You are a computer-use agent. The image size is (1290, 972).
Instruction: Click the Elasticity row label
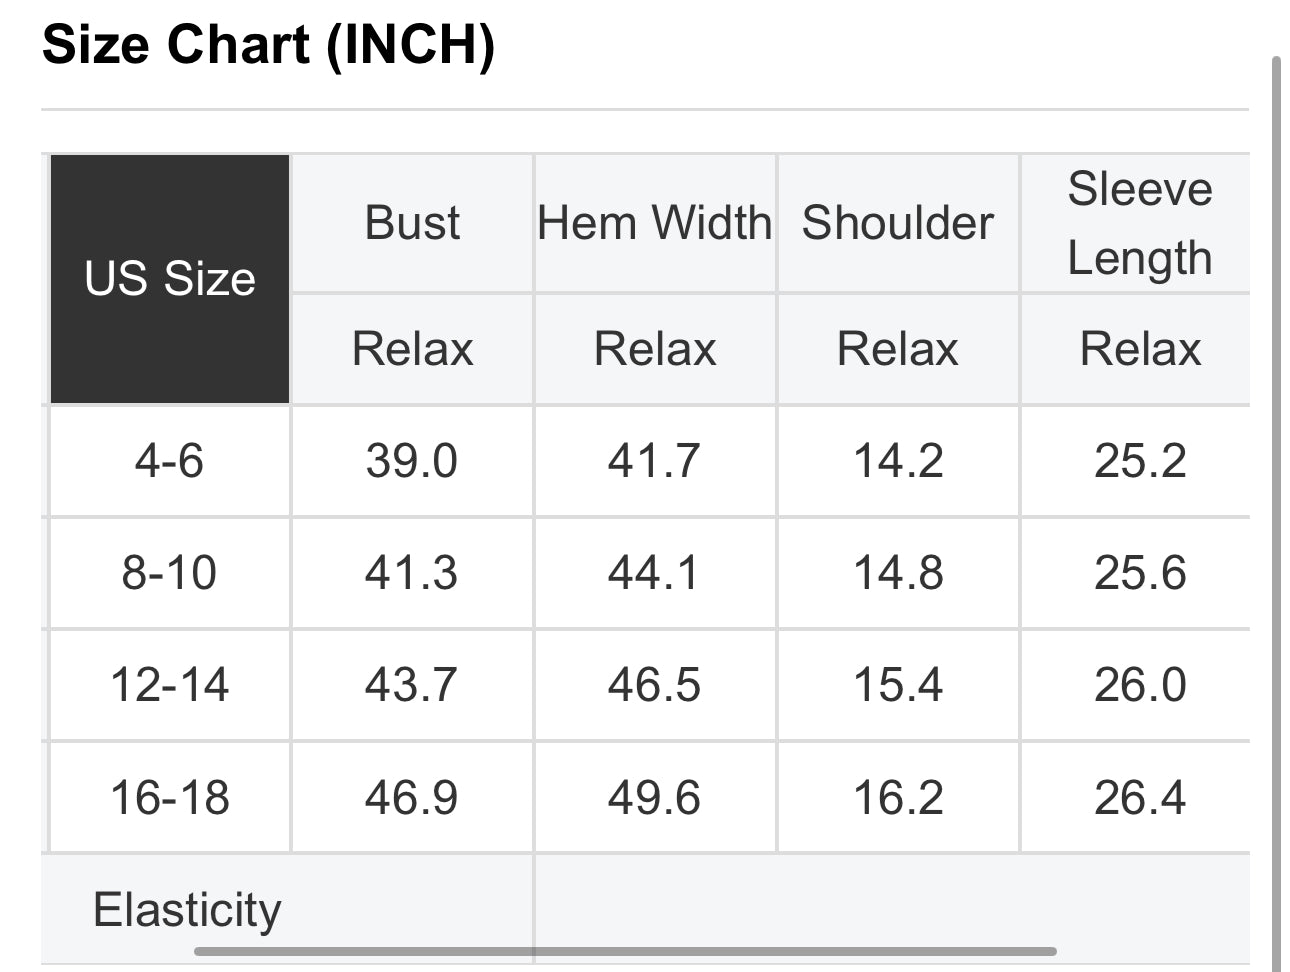click(x=187, y=910)
